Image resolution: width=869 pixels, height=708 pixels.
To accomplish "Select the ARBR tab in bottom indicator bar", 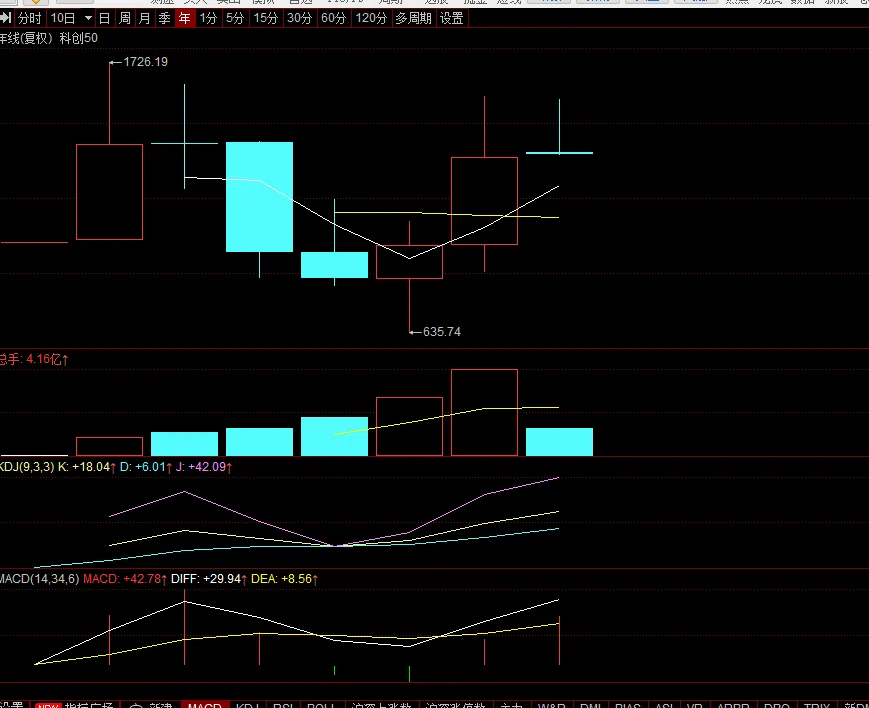I will point(733,705).
